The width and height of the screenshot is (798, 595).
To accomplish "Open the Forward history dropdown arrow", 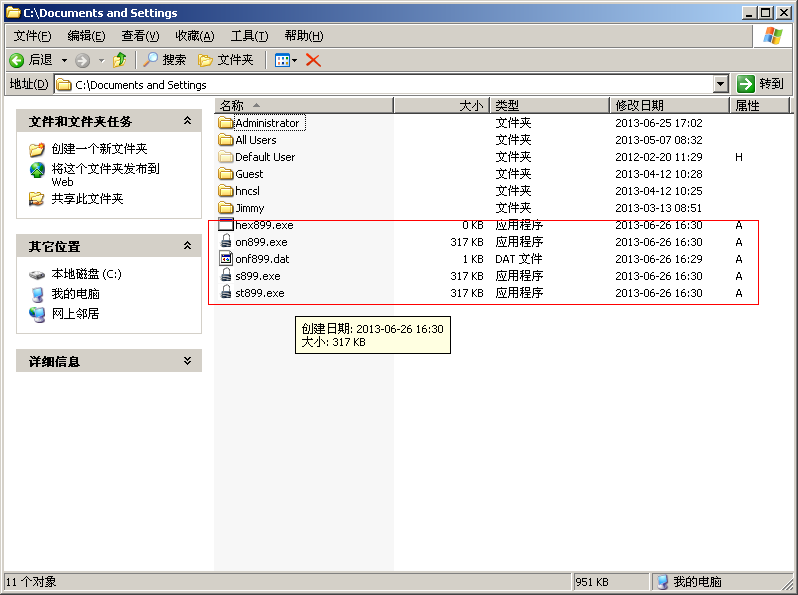I will click(x=101, y=61).
